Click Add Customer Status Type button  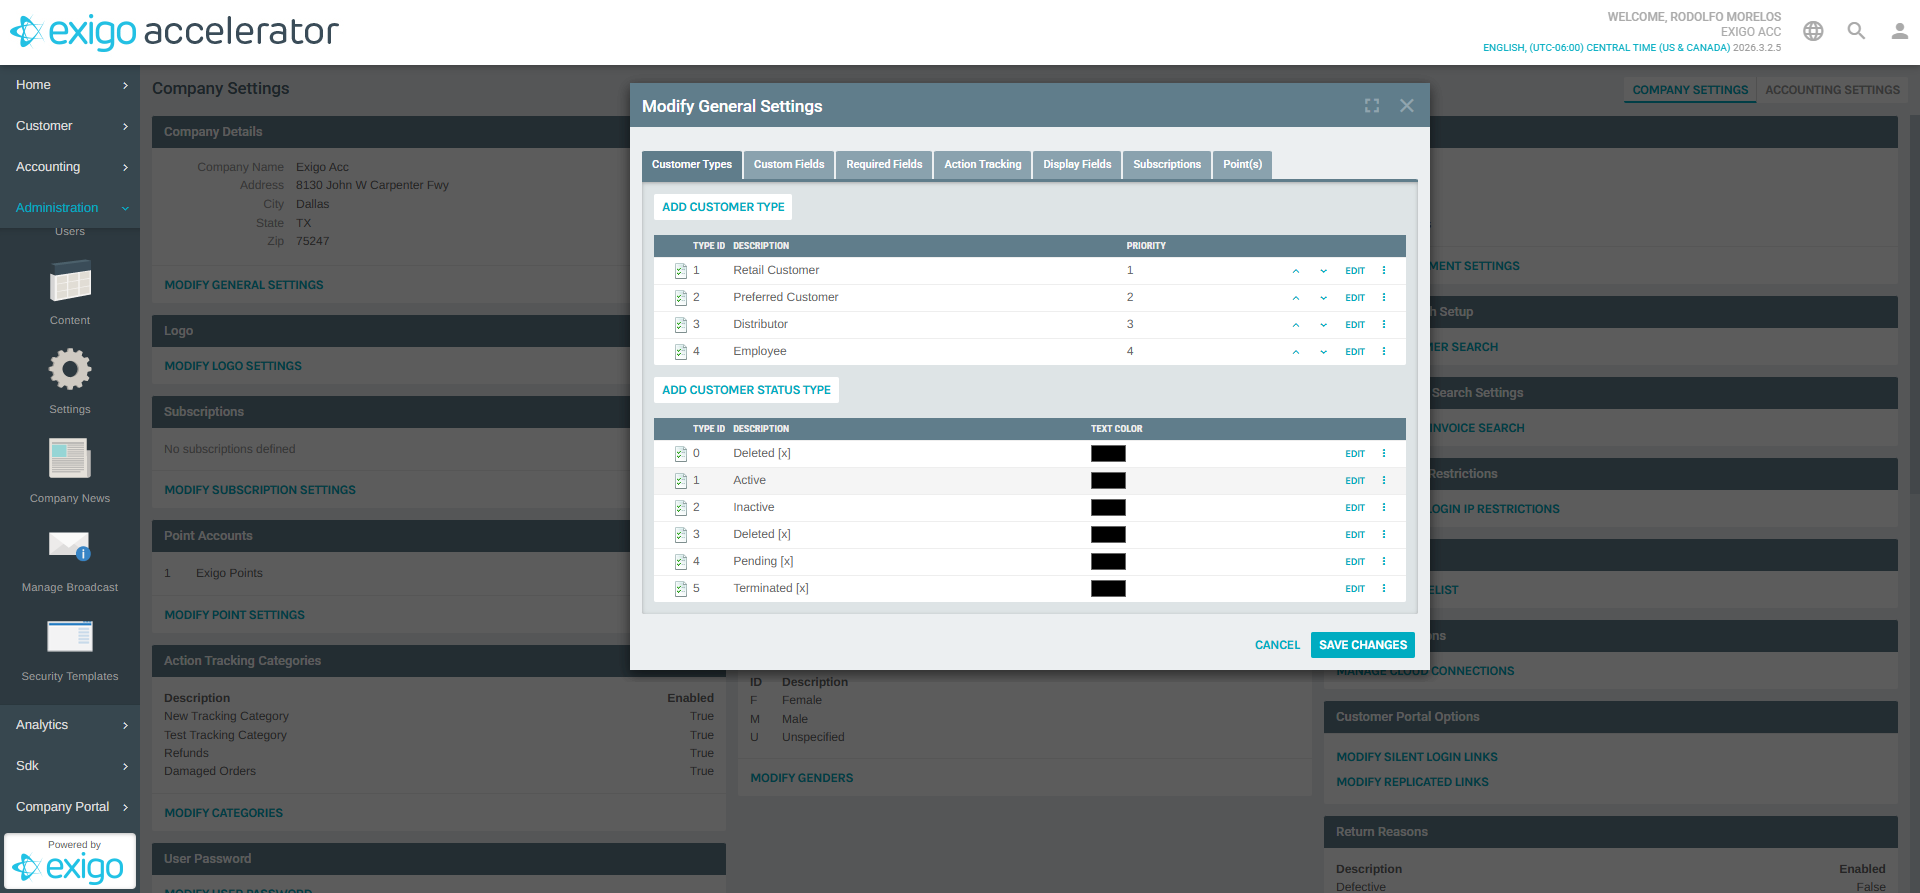746,390
